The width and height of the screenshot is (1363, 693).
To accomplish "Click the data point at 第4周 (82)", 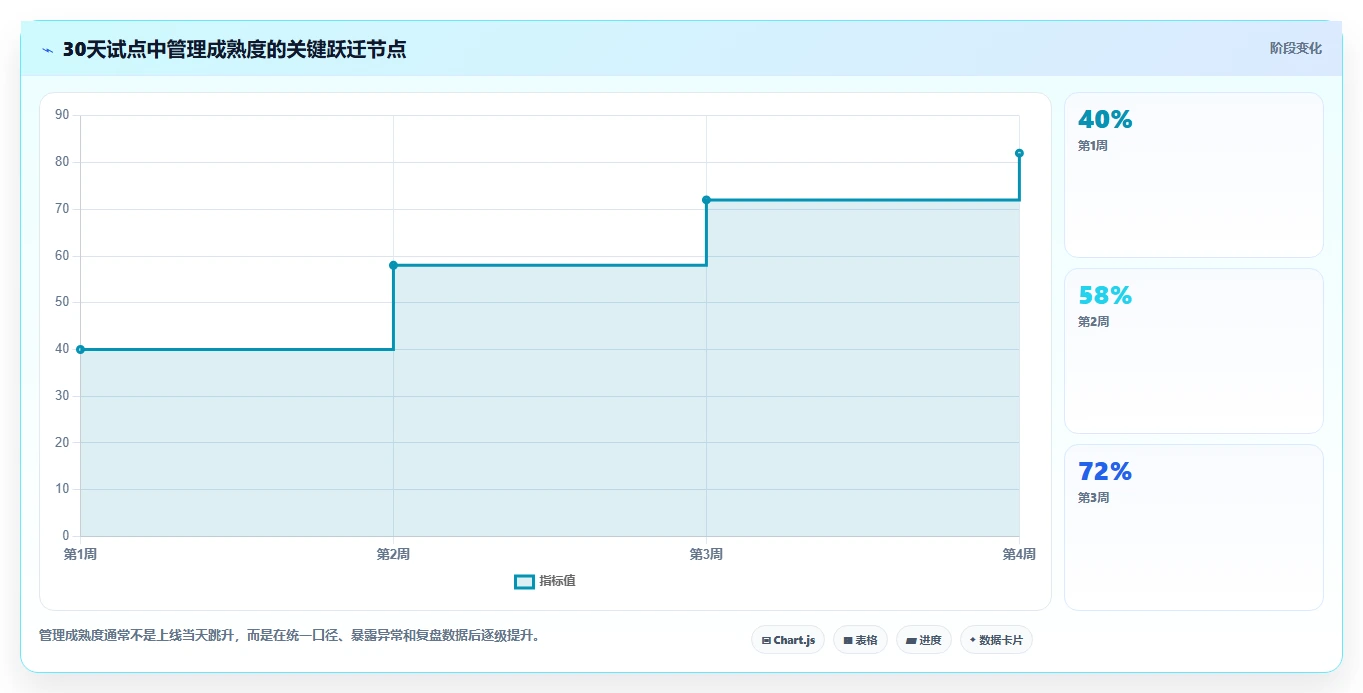I will [1019, 153].
